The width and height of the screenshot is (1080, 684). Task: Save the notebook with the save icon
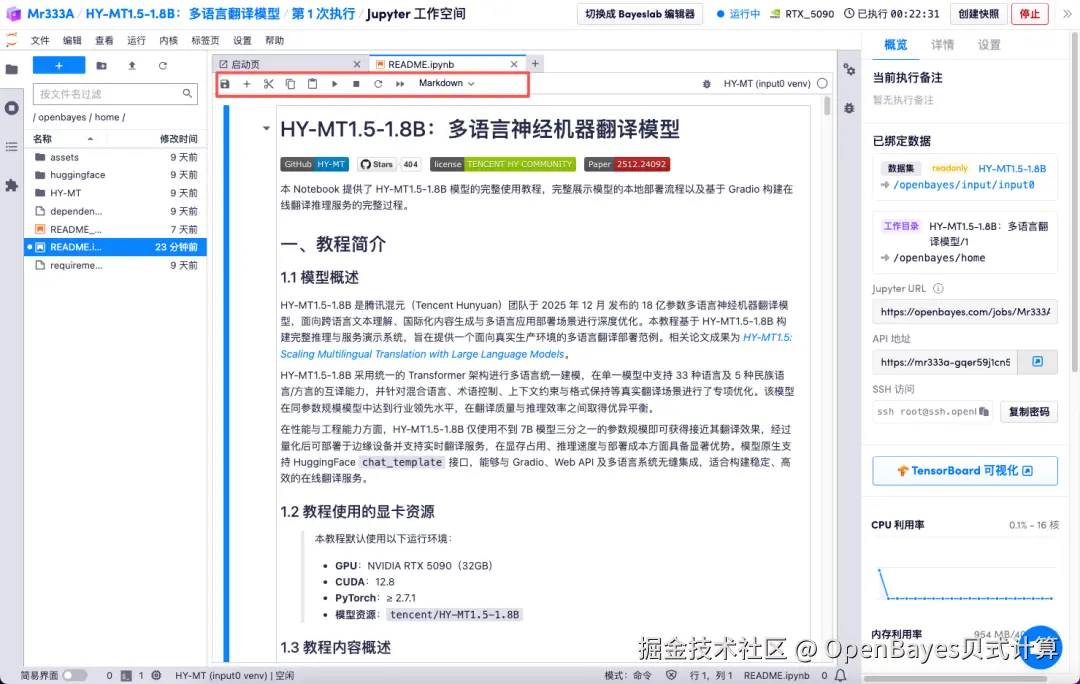(225, 84)
